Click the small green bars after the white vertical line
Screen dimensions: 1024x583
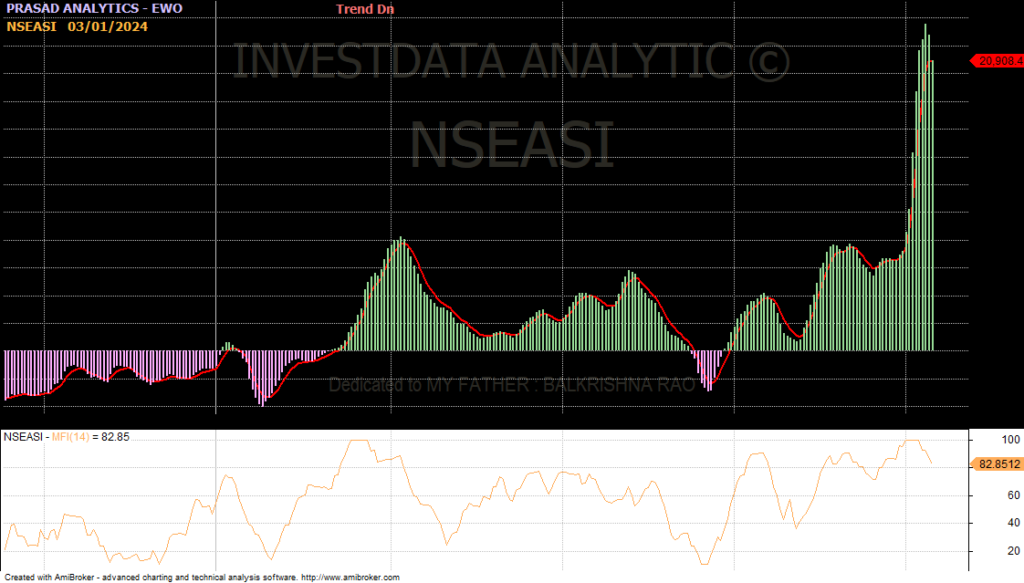pos(228,346)
